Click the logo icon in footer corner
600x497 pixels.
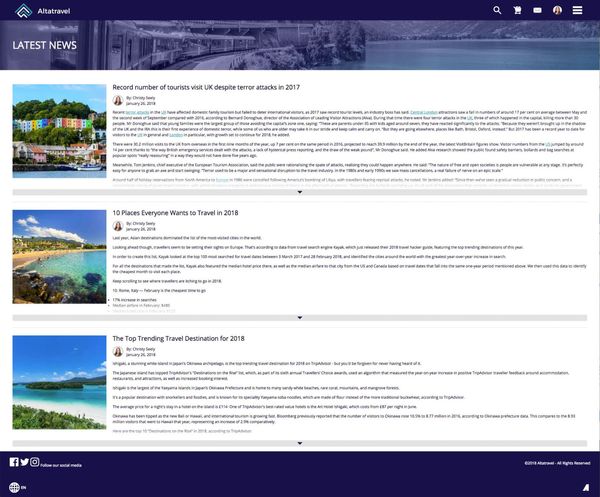(x=586, y=487)
